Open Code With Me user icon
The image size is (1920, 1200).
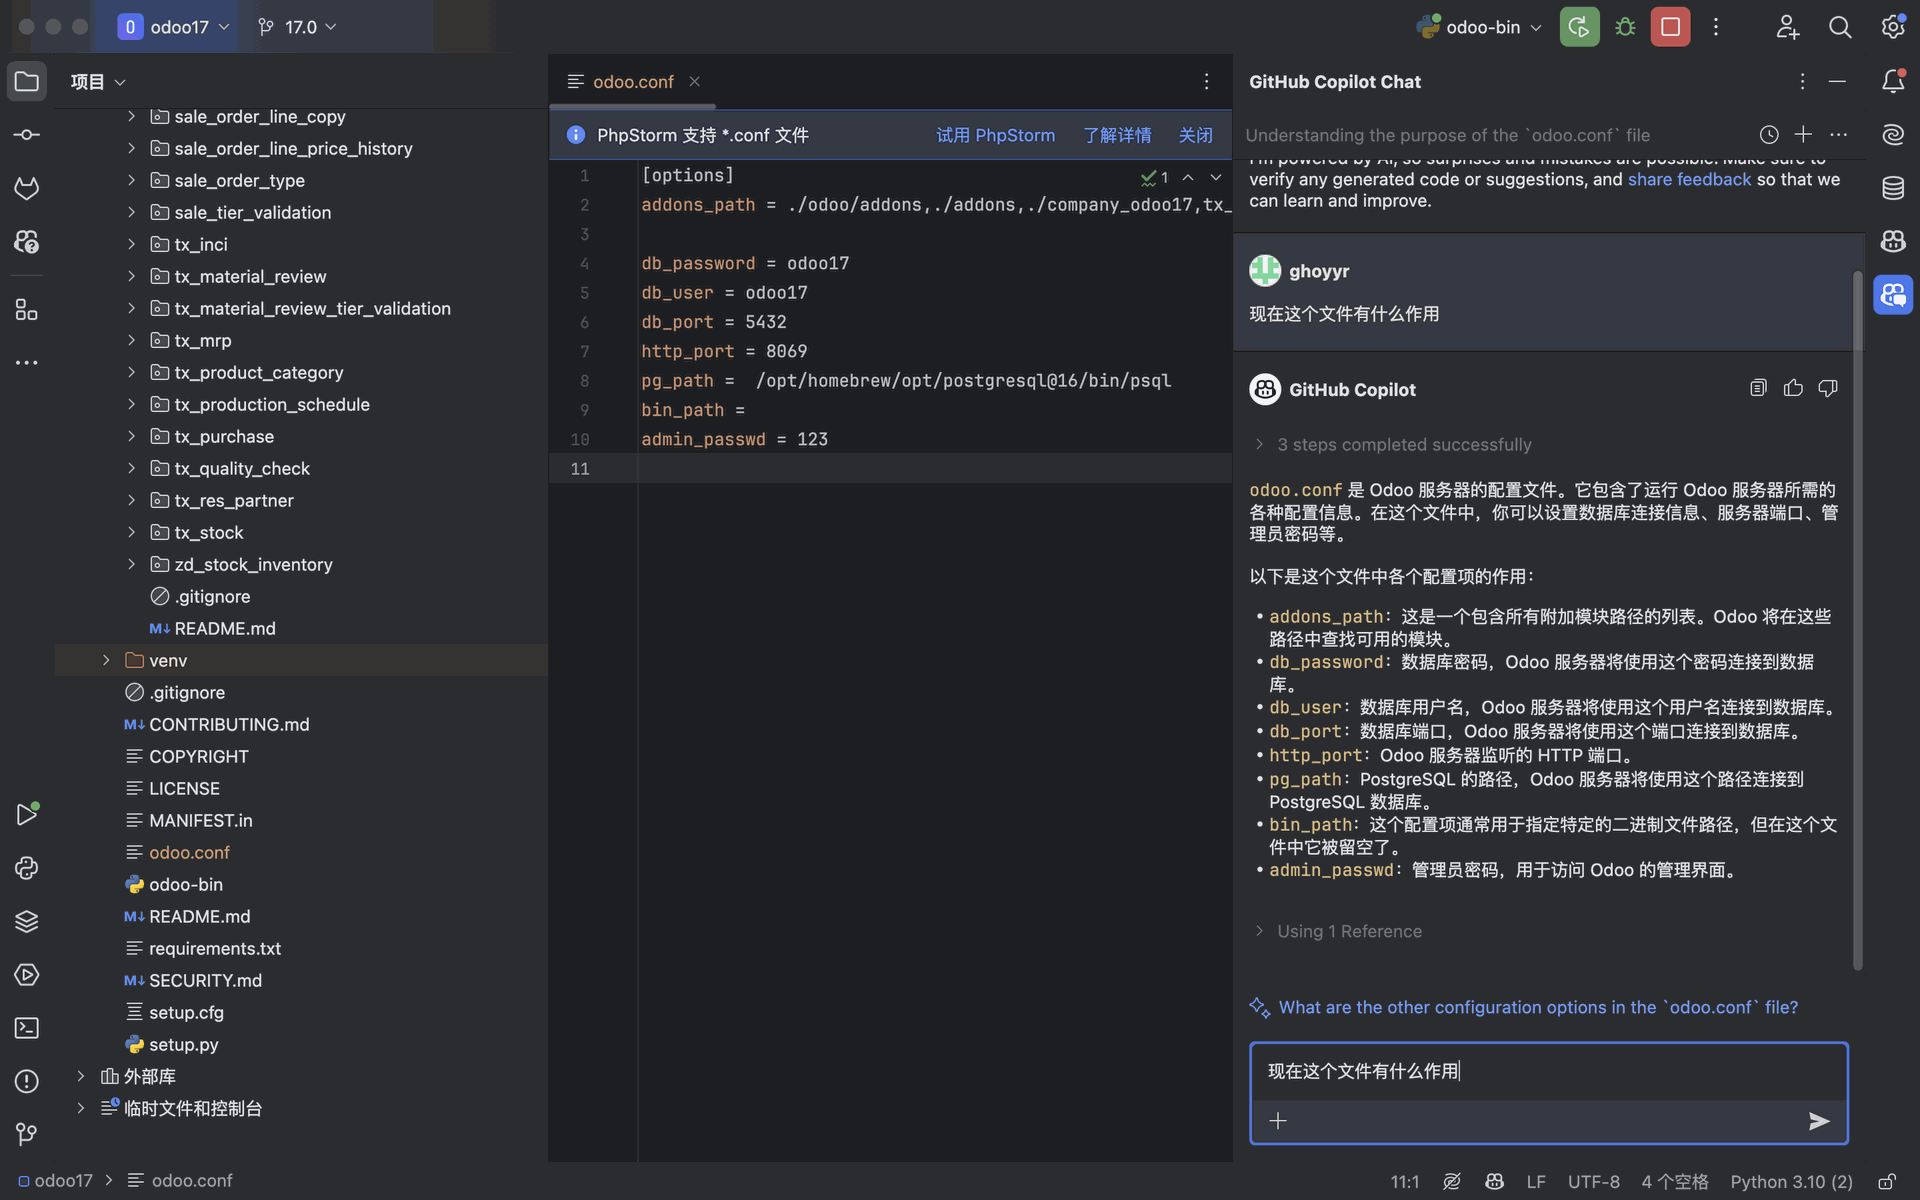1788,27
